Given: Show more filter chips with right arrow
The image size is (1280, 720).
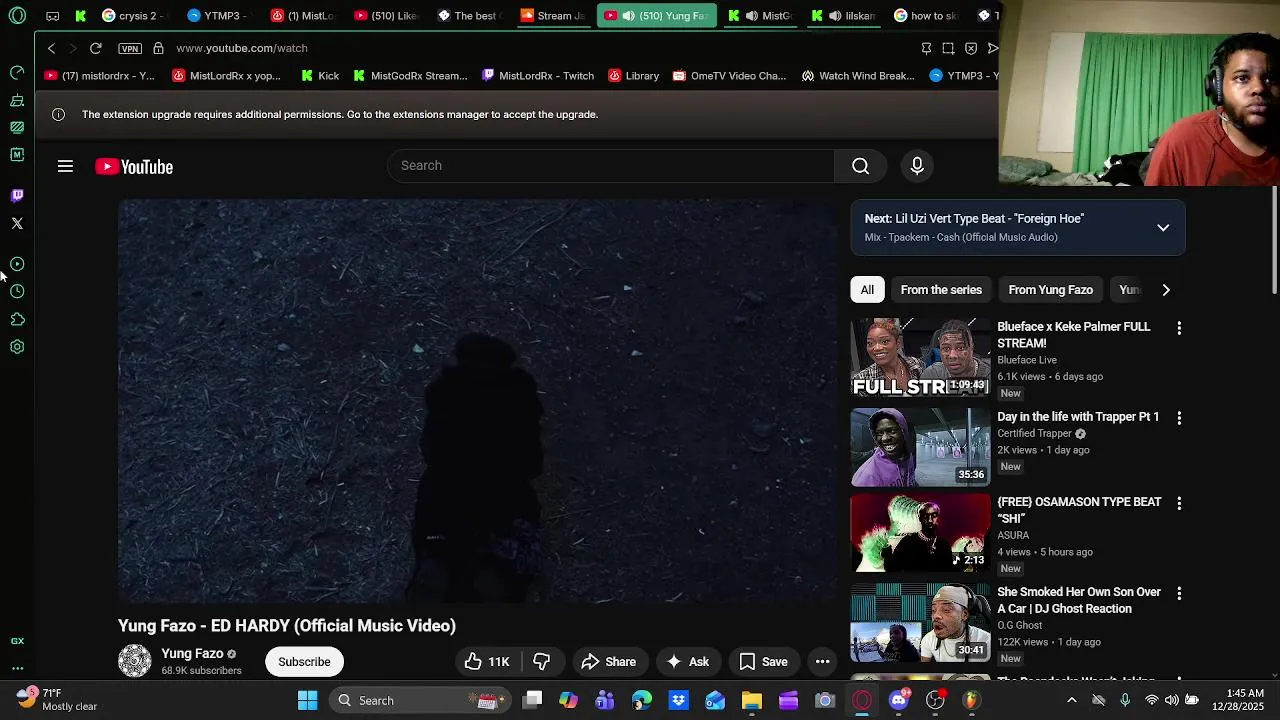Looking at the screenshot, I should pyautogui.click(x=1165, y=290).
